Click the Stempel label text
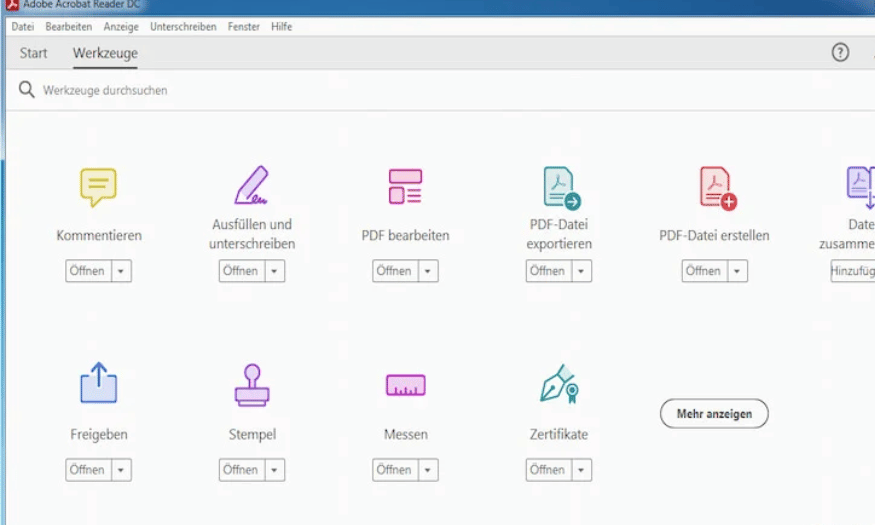Viewport: 875px width, 525px height. pos(252,434)
